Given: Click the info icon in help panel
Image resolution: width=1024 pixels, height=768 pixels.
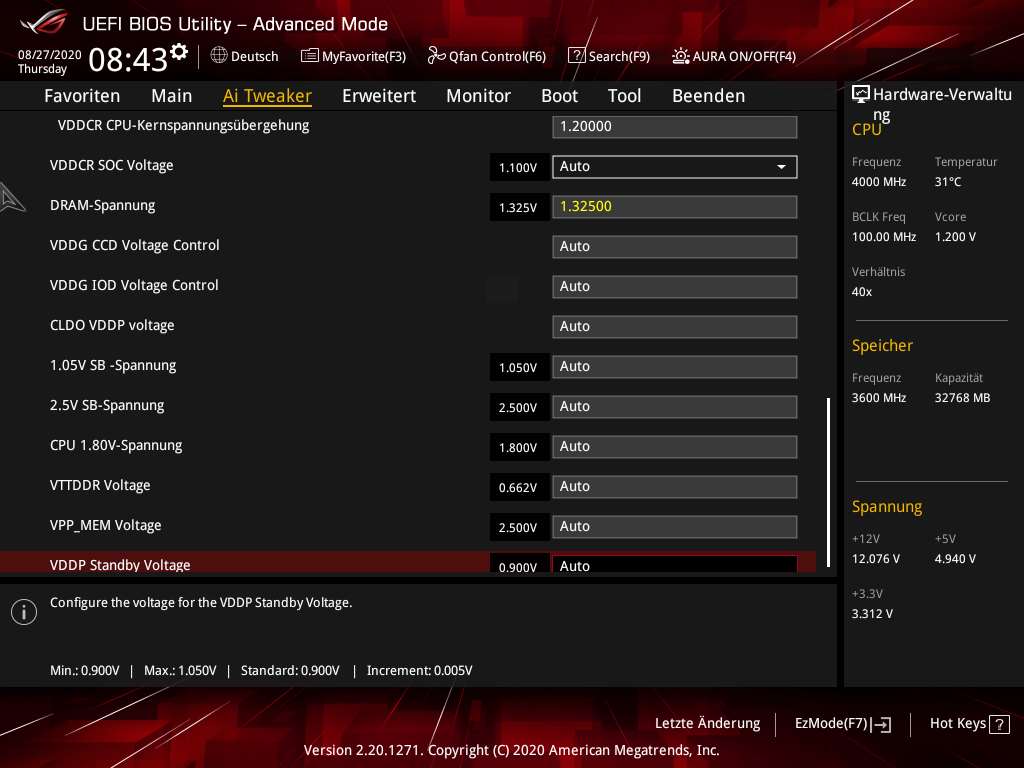Looking at the screenshot, I should coord(24,612).
